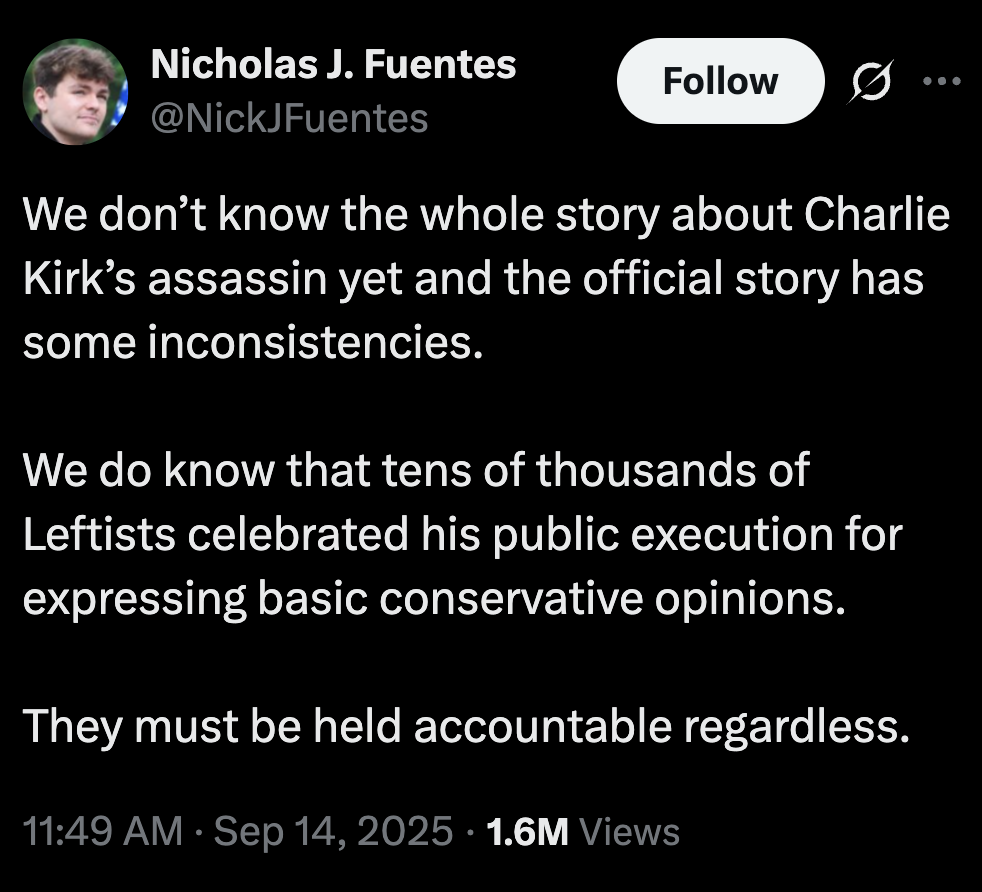Select the Views label

pyautogui.click(x=630, y=831)
